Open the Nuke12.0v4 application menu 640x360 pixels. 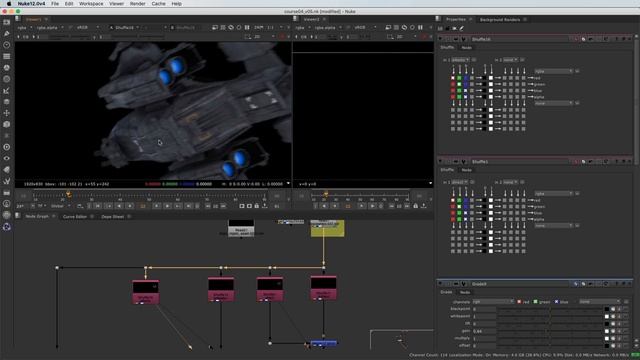(x=31, y=3)
